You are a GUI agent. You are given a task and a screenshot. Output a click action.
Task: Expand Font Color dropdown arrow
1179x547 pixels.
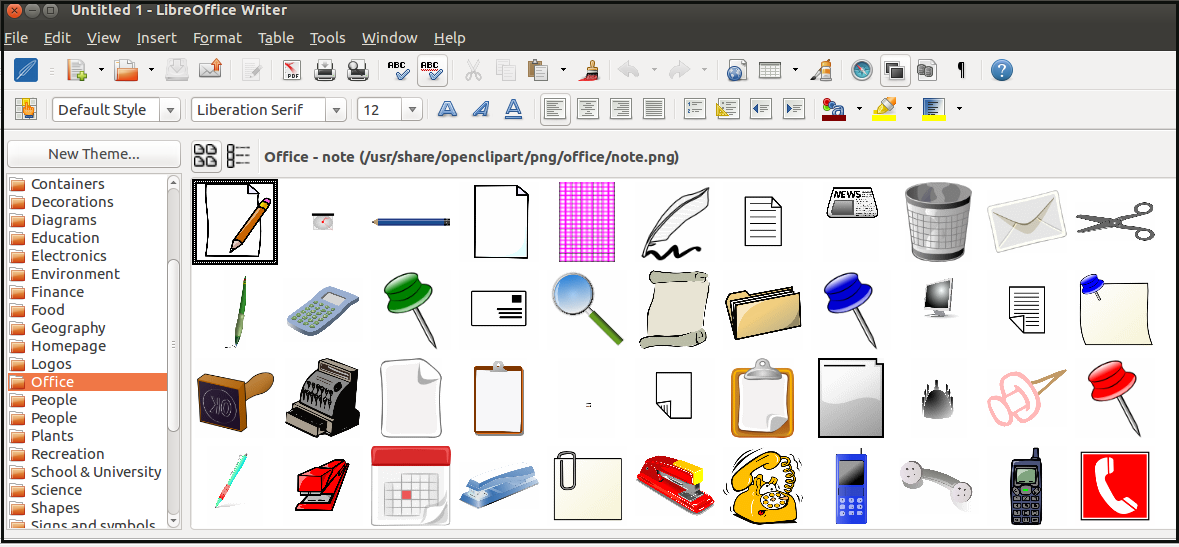pos(859,109)
